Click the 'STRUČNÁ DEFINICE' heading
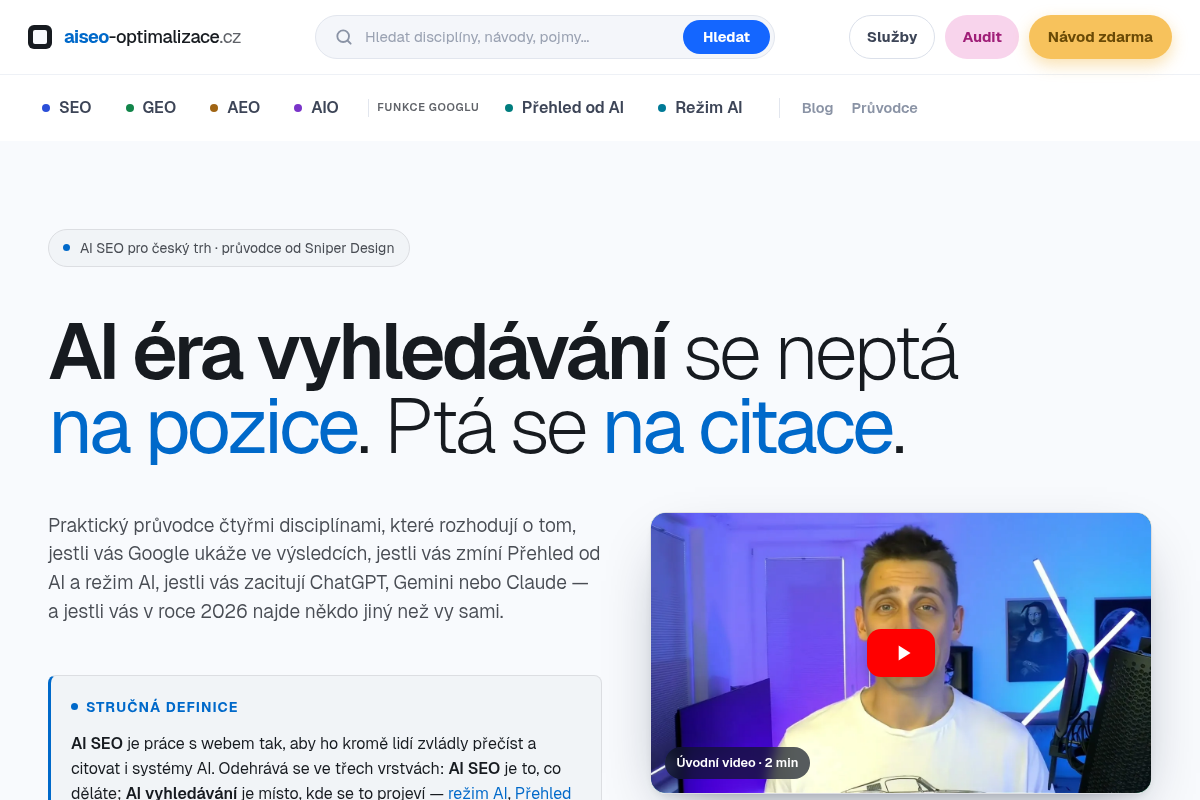1200x800 pixels. coord(162,707)
